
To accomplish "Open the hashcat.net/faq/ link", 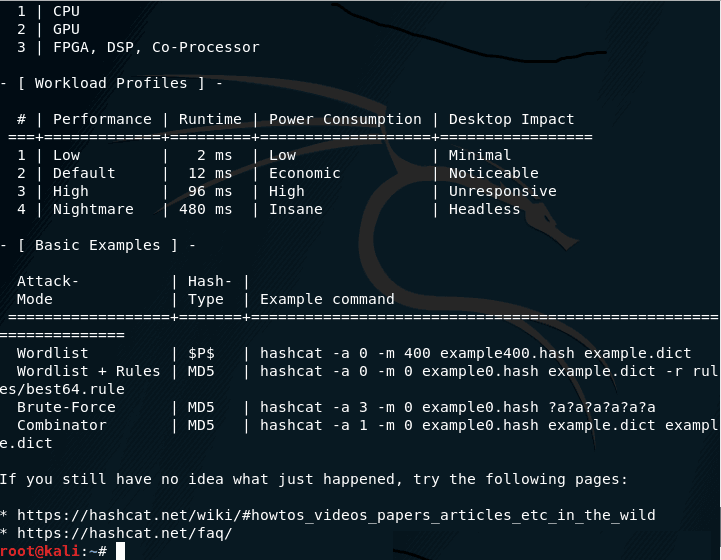I will coord(125,533).
